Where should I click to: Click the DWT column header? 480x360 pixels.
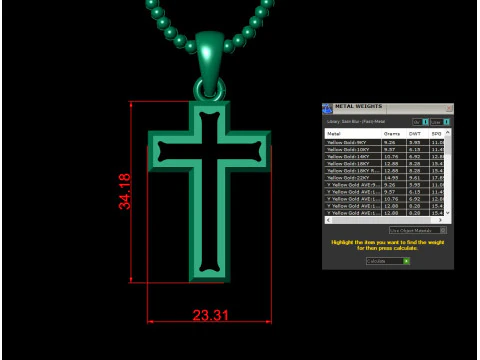(418, 134)
